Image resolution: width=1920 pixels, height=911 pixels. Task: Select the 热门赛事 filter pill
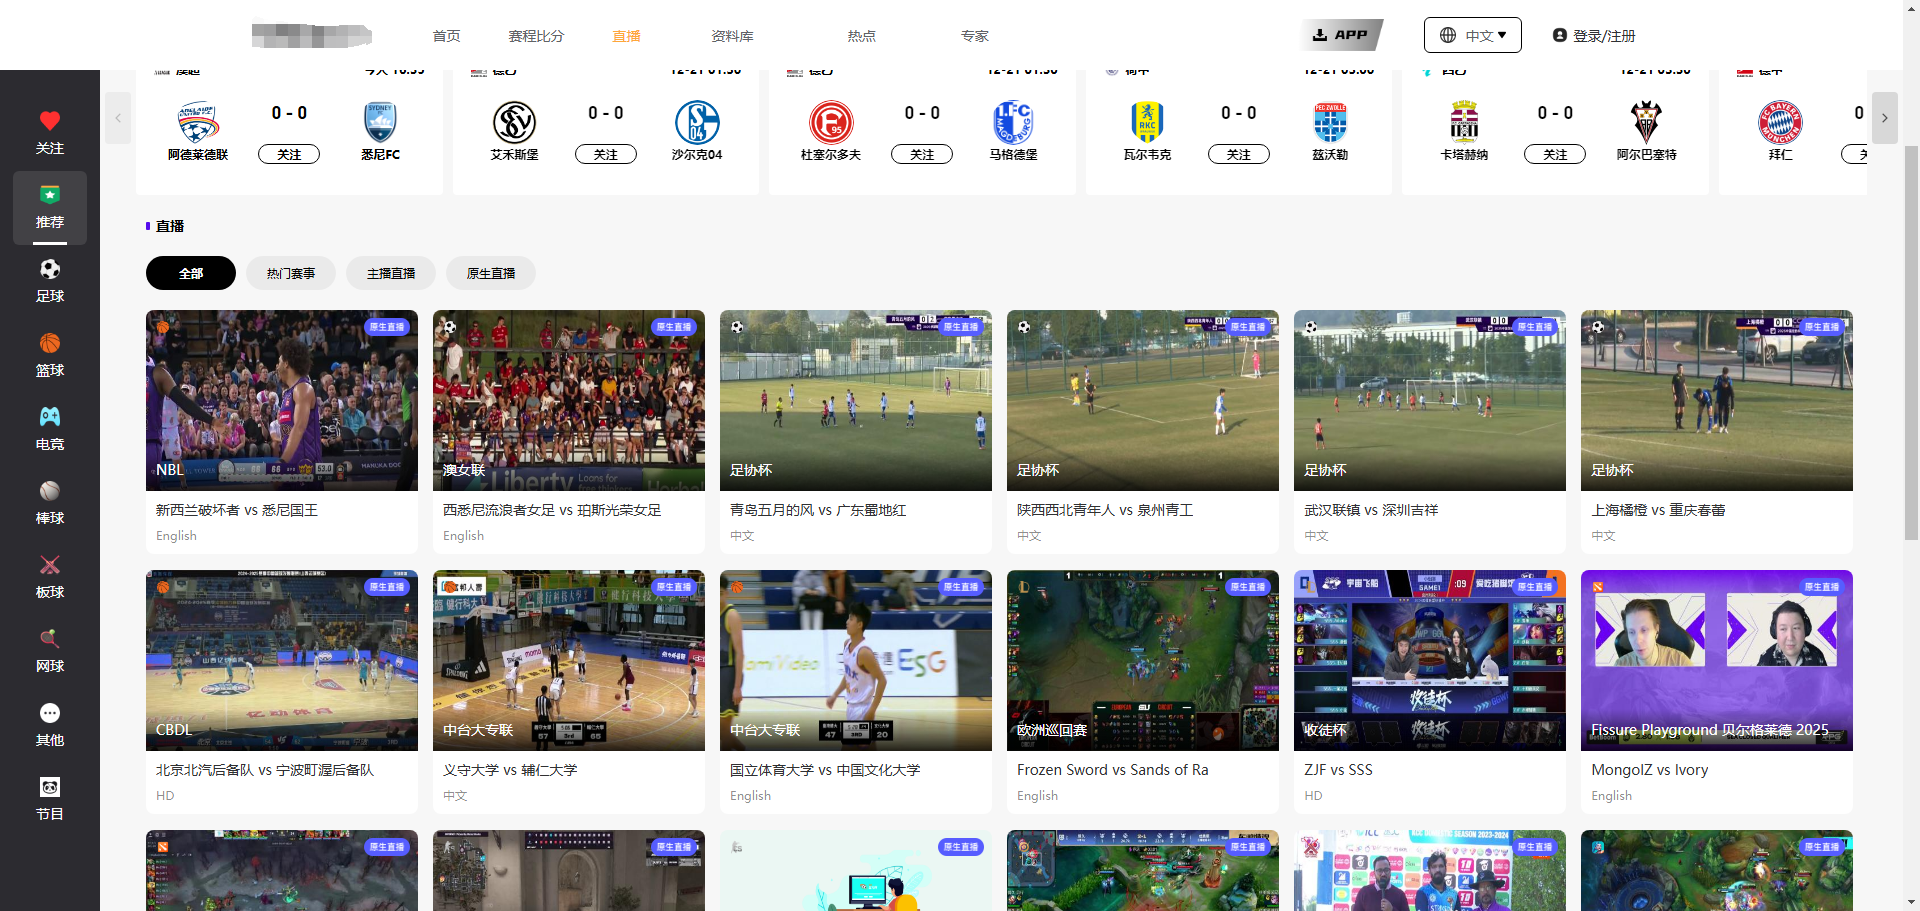291,273
